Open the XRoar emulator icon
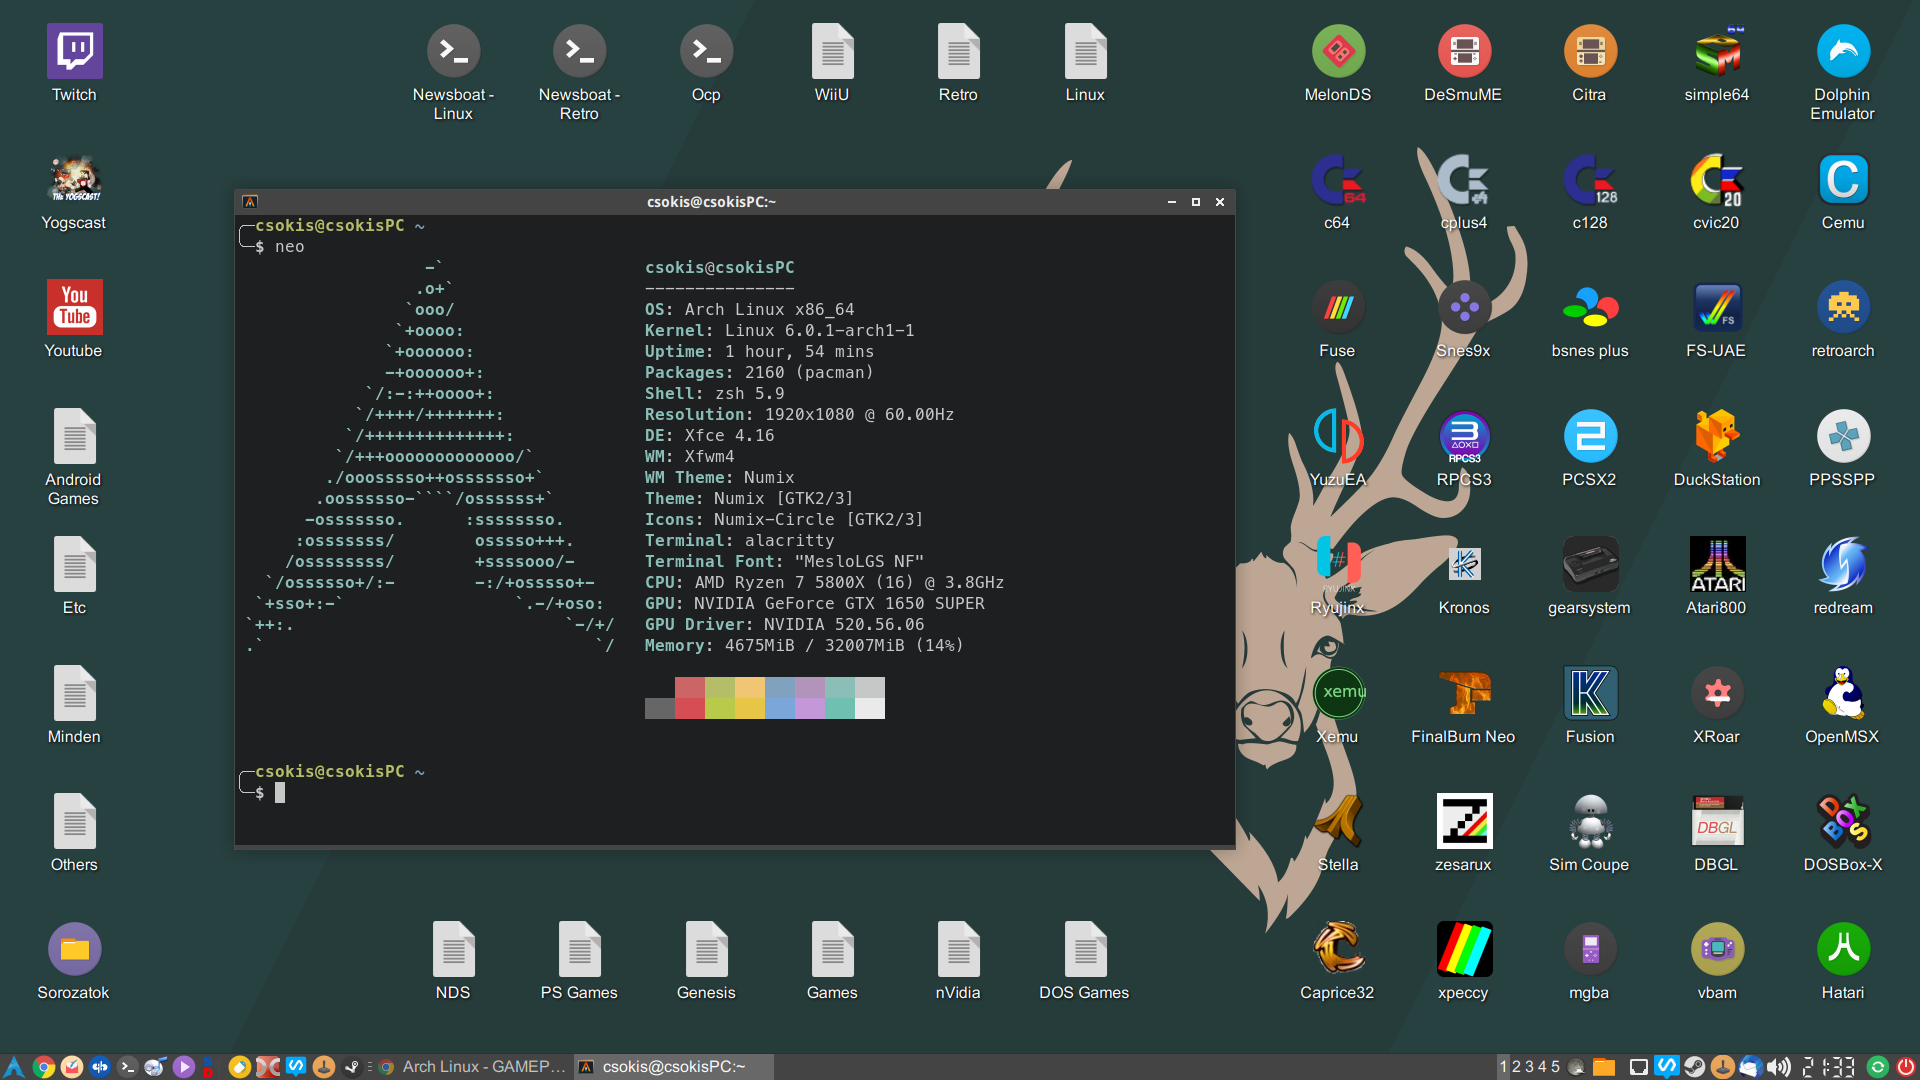This screenshot has height=1080, width=1920. click(x=1717, y=693)
